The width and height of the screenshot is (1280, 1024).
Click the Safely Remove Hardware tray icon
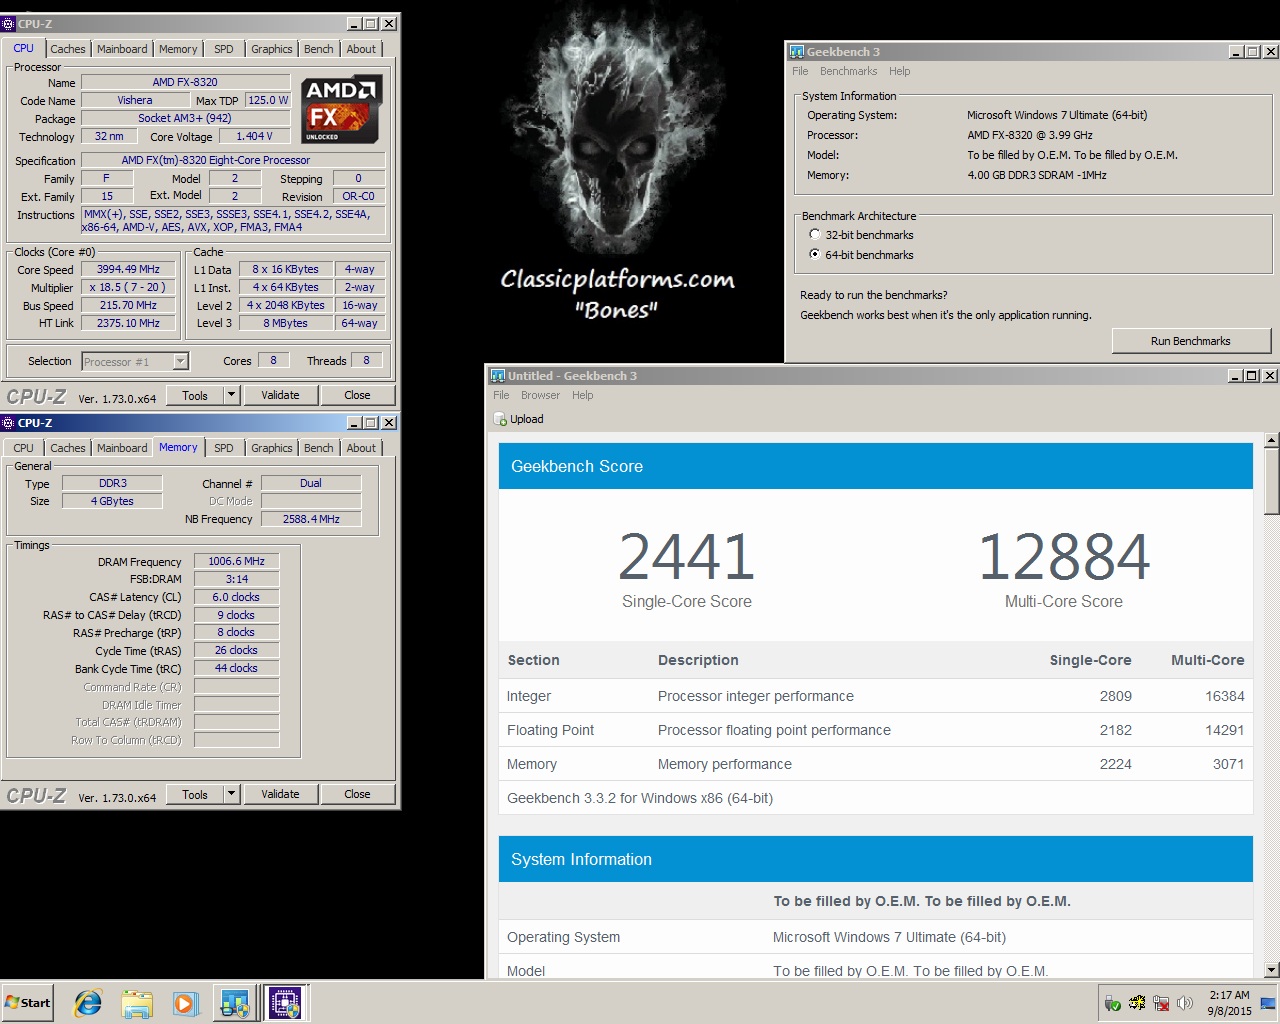pyautogui.click(x=1112, y=1003)
